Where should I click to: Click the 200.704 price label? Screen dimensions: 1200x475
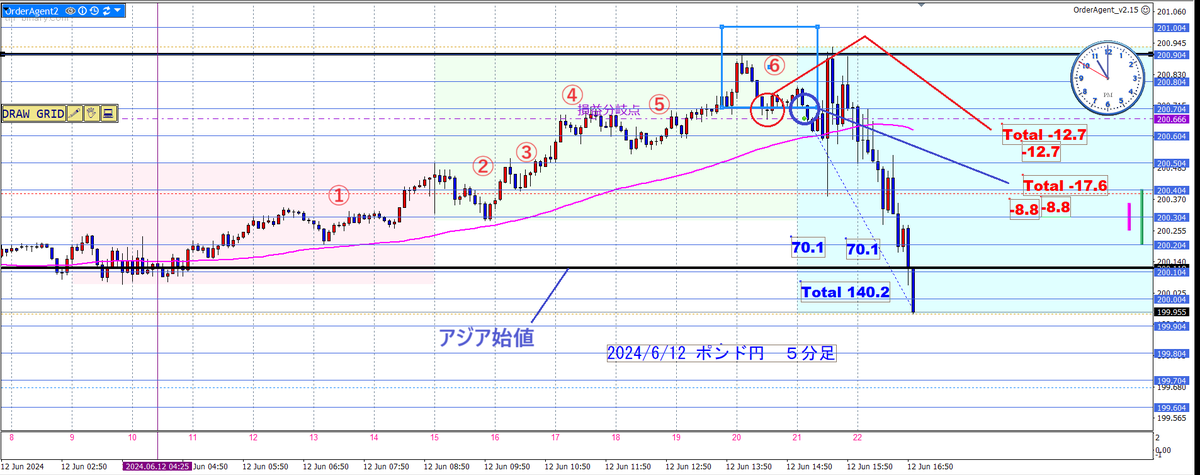1171,110
